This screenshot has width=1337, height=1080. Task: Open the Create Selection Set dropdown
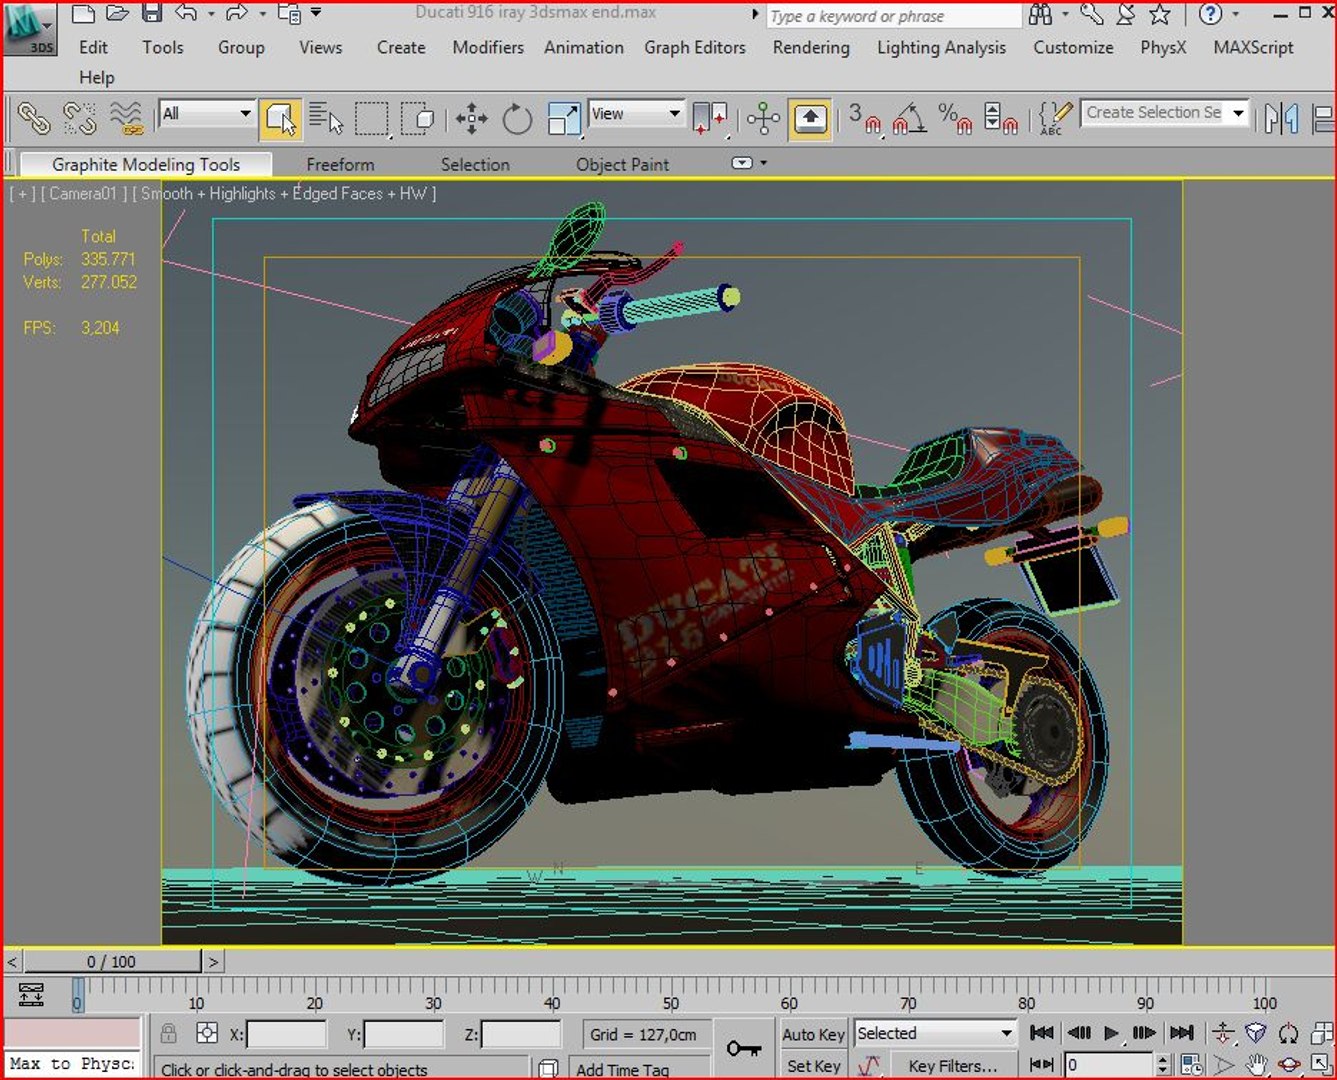[x=1165, y=113]
